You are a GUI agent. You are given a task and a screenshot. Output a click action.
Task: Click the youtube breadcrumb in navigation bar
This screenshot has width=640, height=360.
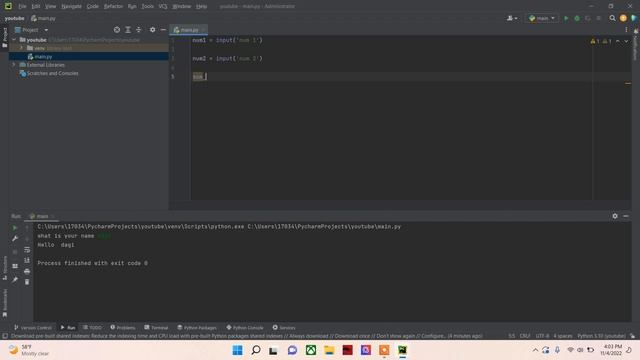tap(15, 18)
